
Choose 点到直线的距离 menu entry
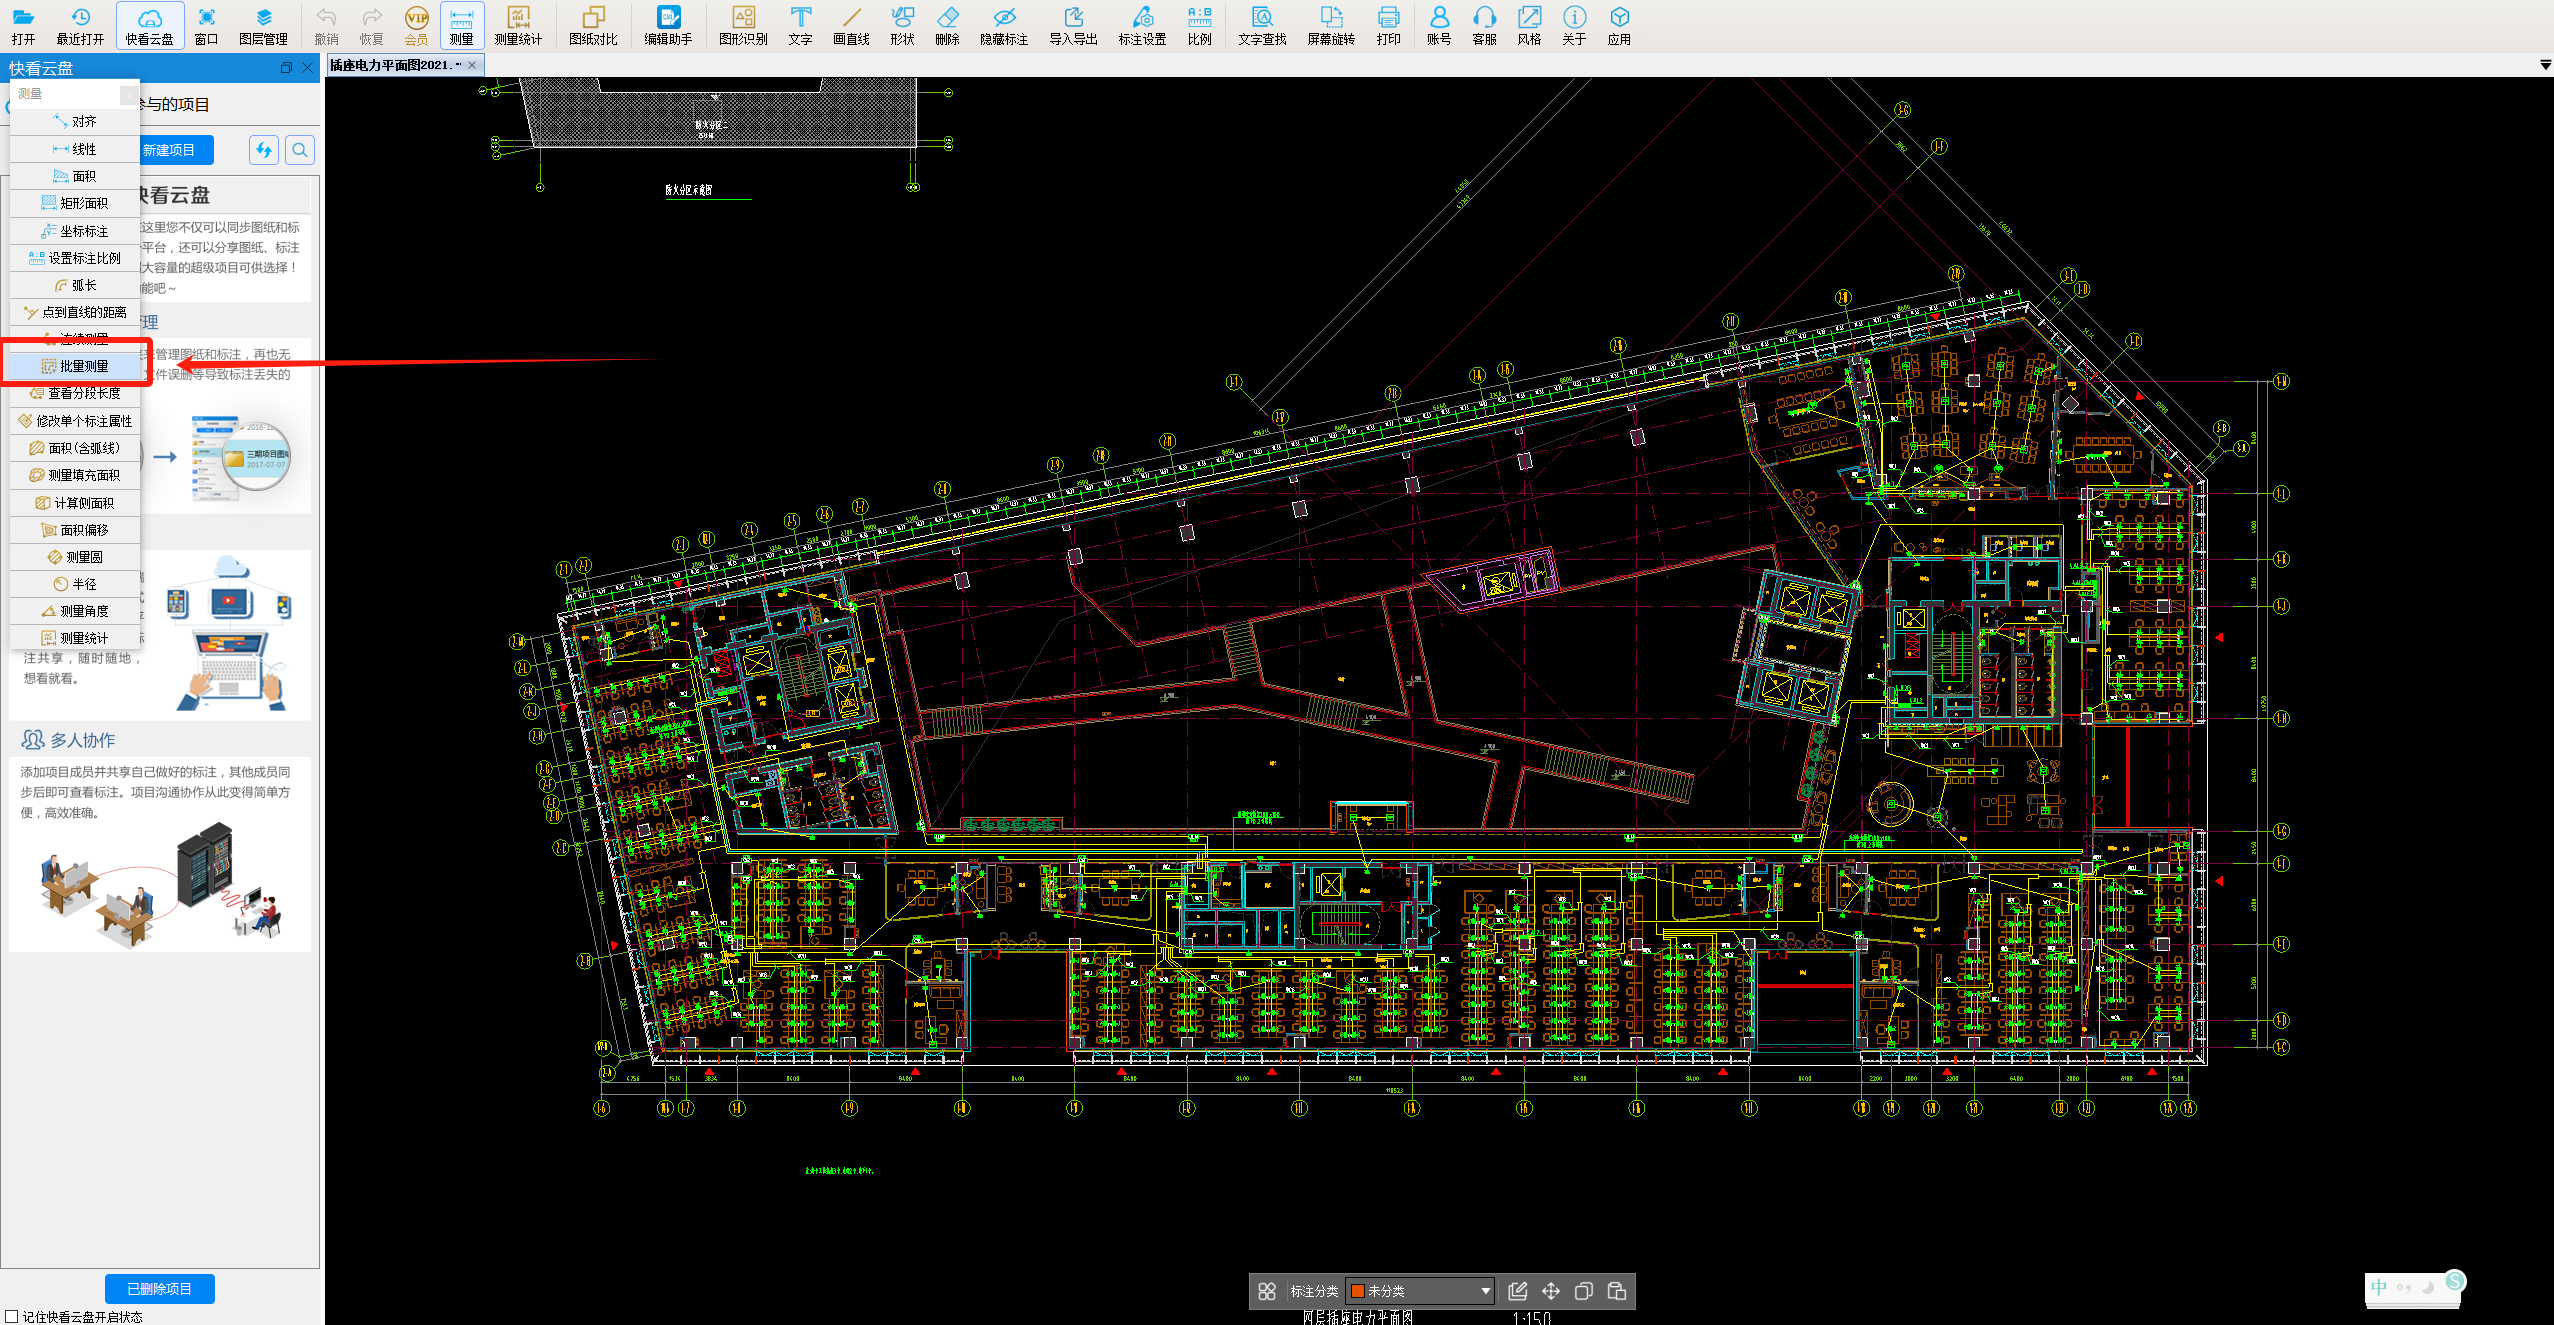75,312
